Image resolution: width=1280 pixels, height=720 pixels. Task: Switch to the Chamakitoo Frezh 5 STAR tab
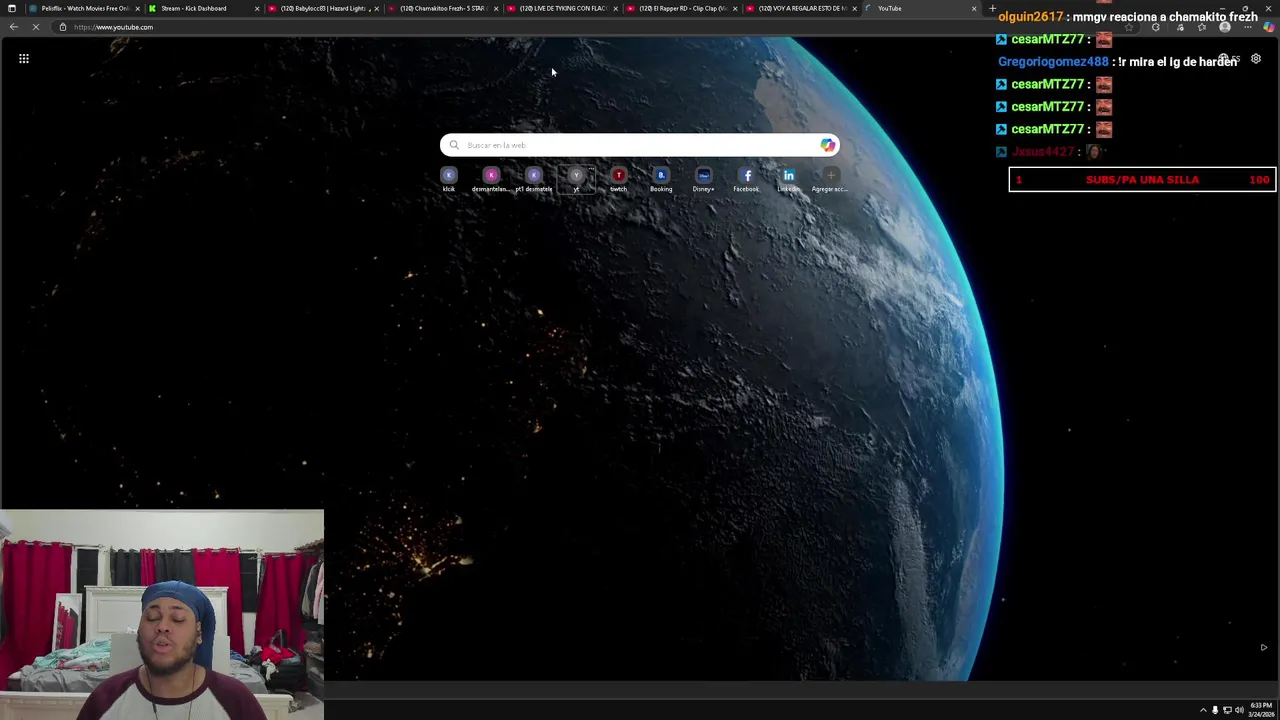pyautogui.click(x=441, y=8)
